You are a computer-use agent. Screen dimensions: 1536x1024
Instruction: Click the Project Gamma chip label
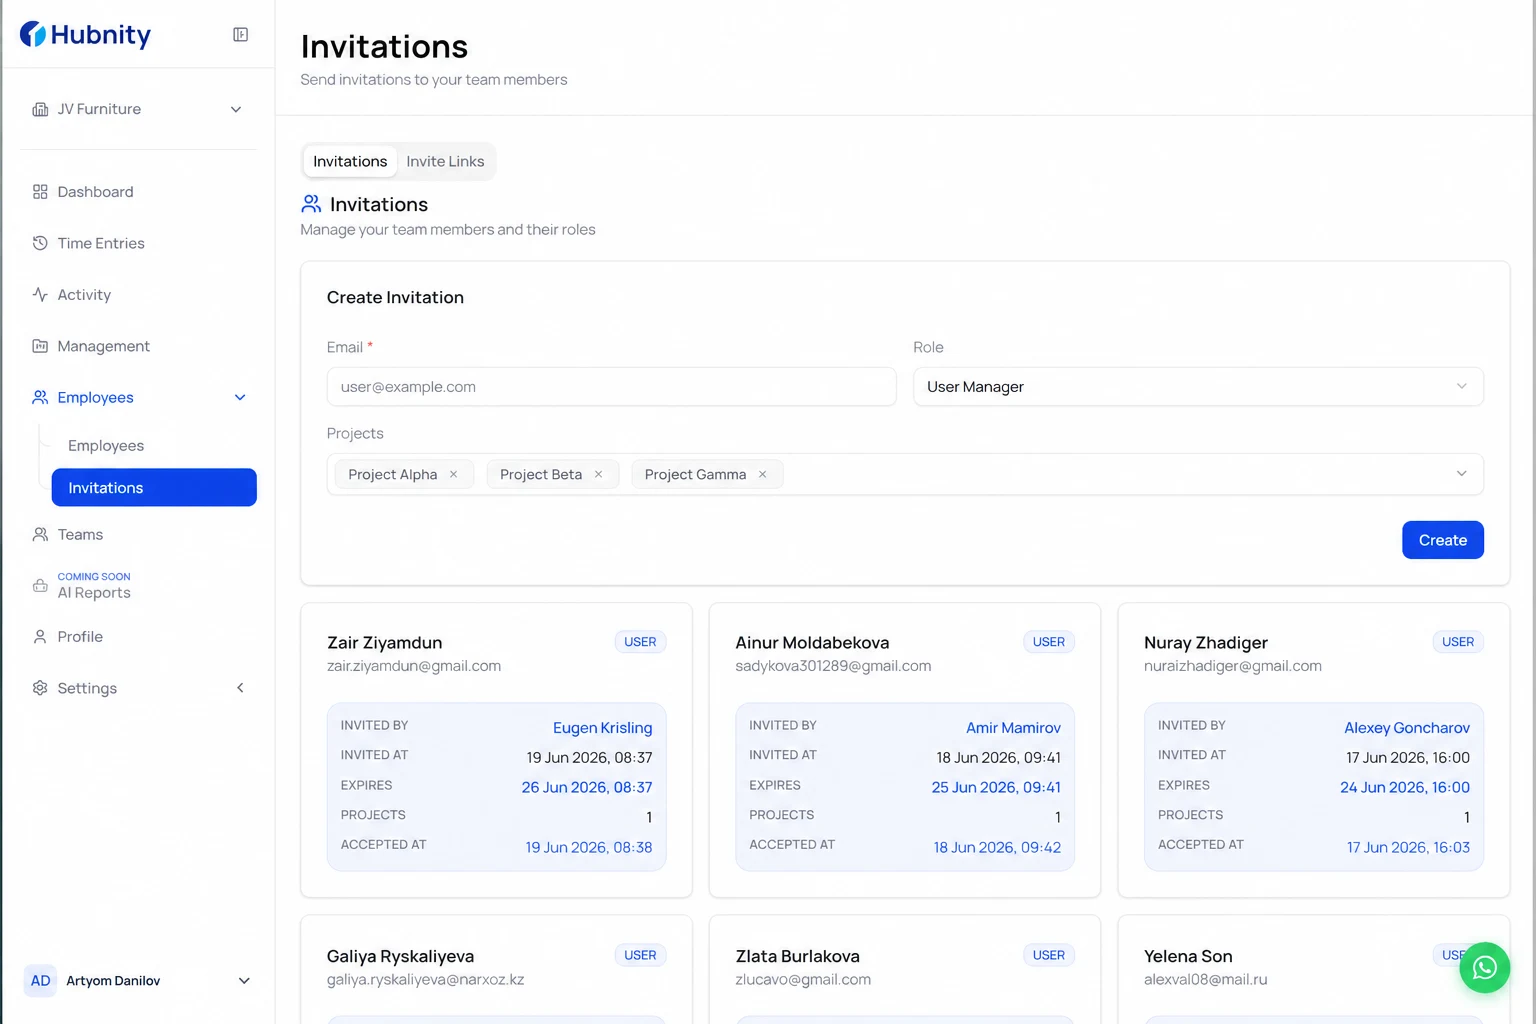coord(695,474)
